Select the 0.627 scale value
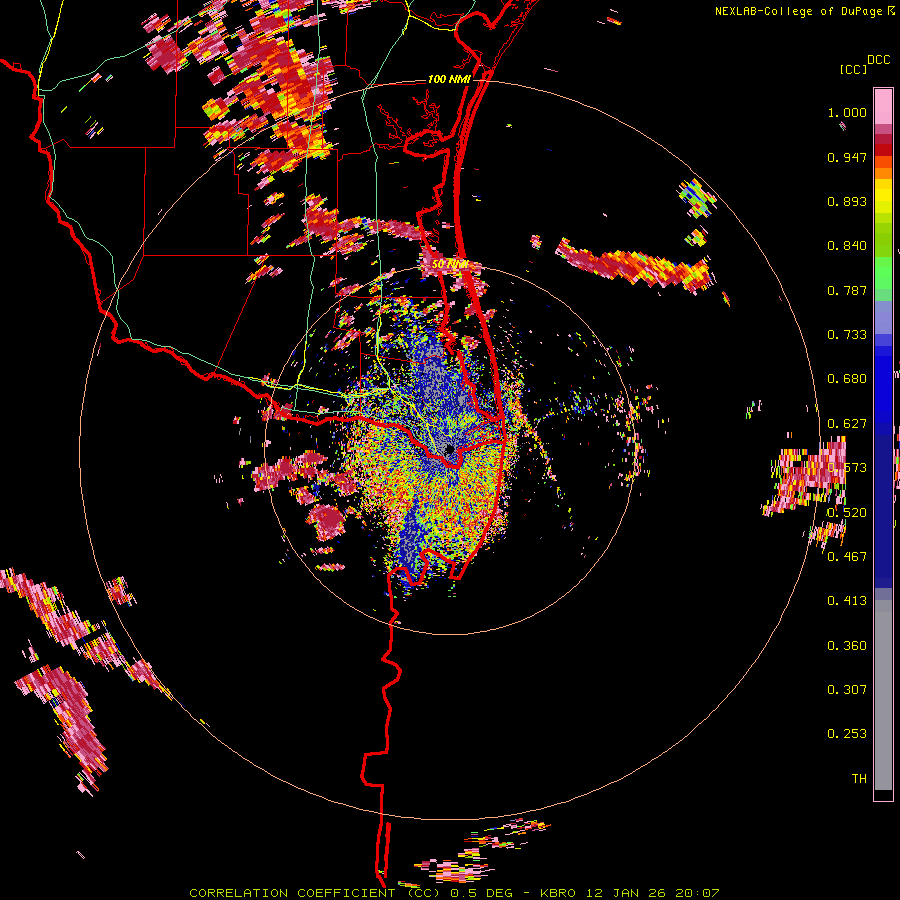900x900 pixels. [847, 424]
